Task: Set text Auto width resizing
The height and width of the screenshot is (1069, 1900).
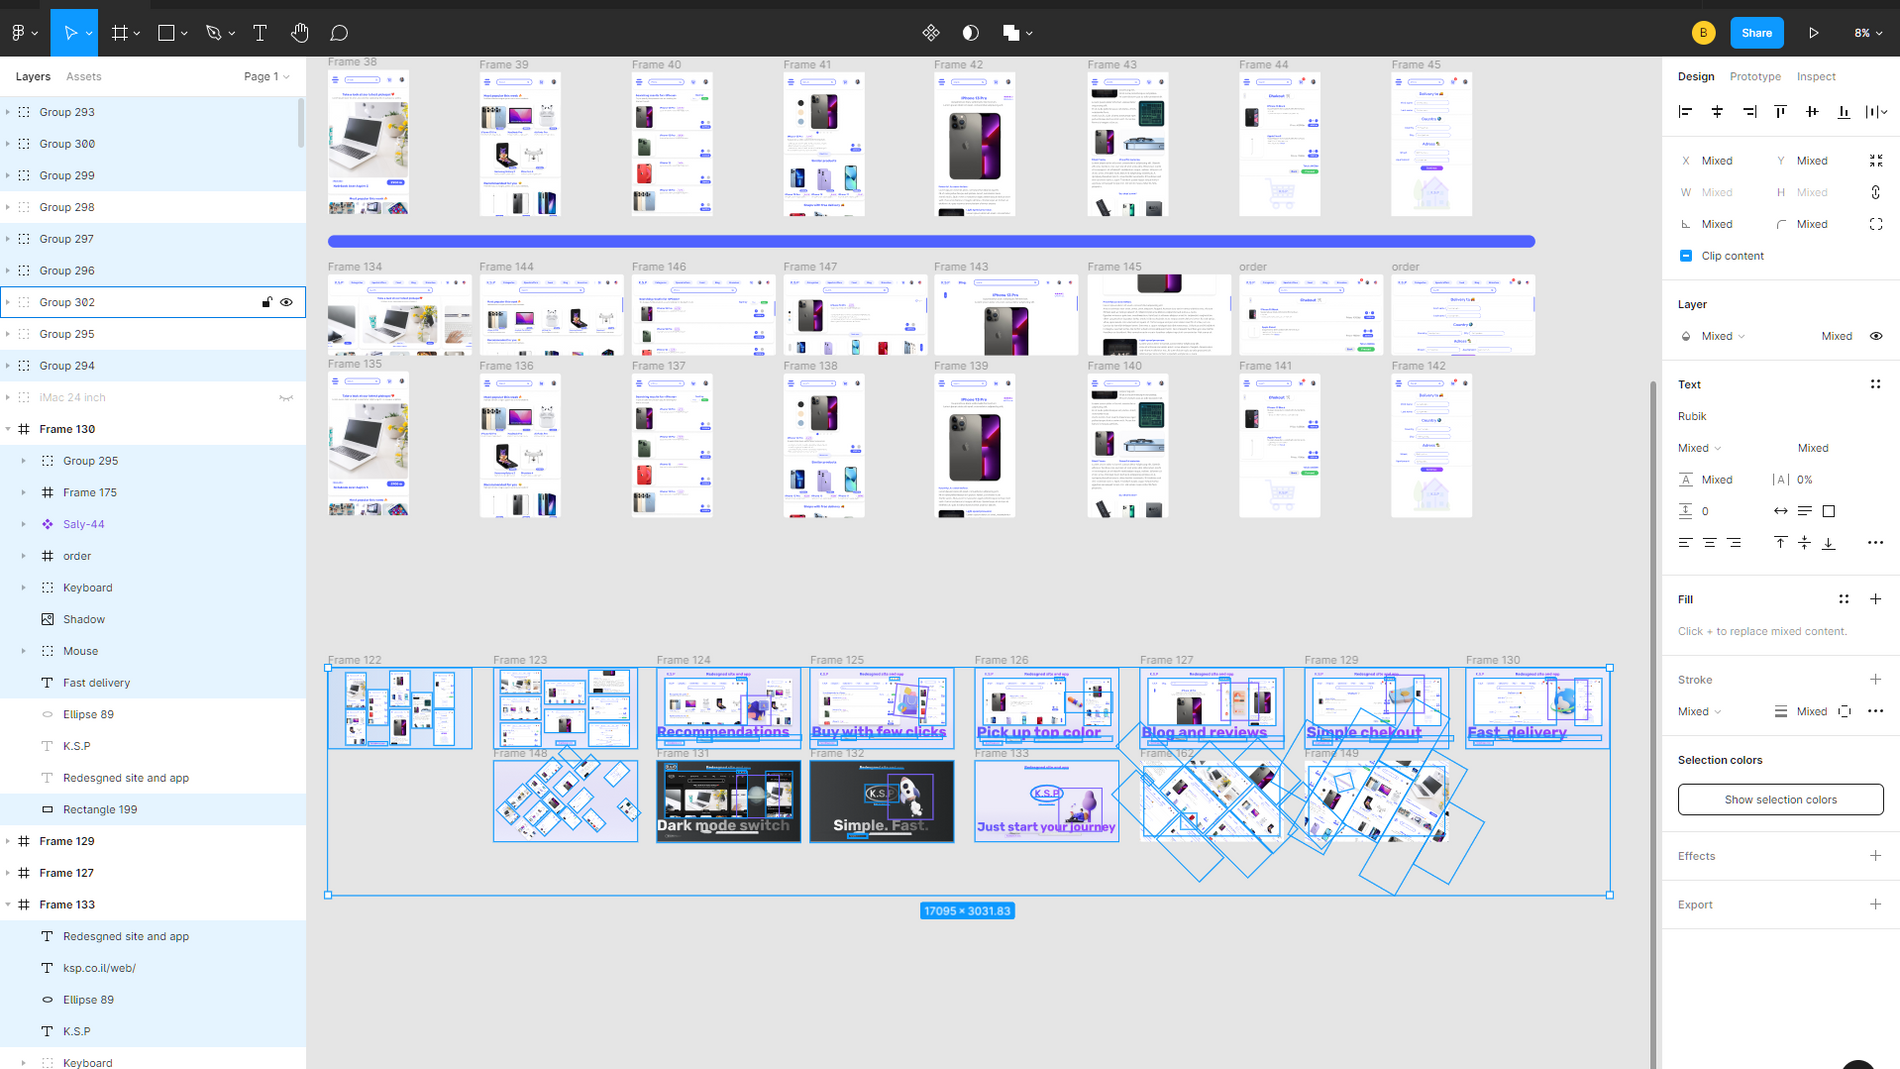Action: (x=1780, y=511)
